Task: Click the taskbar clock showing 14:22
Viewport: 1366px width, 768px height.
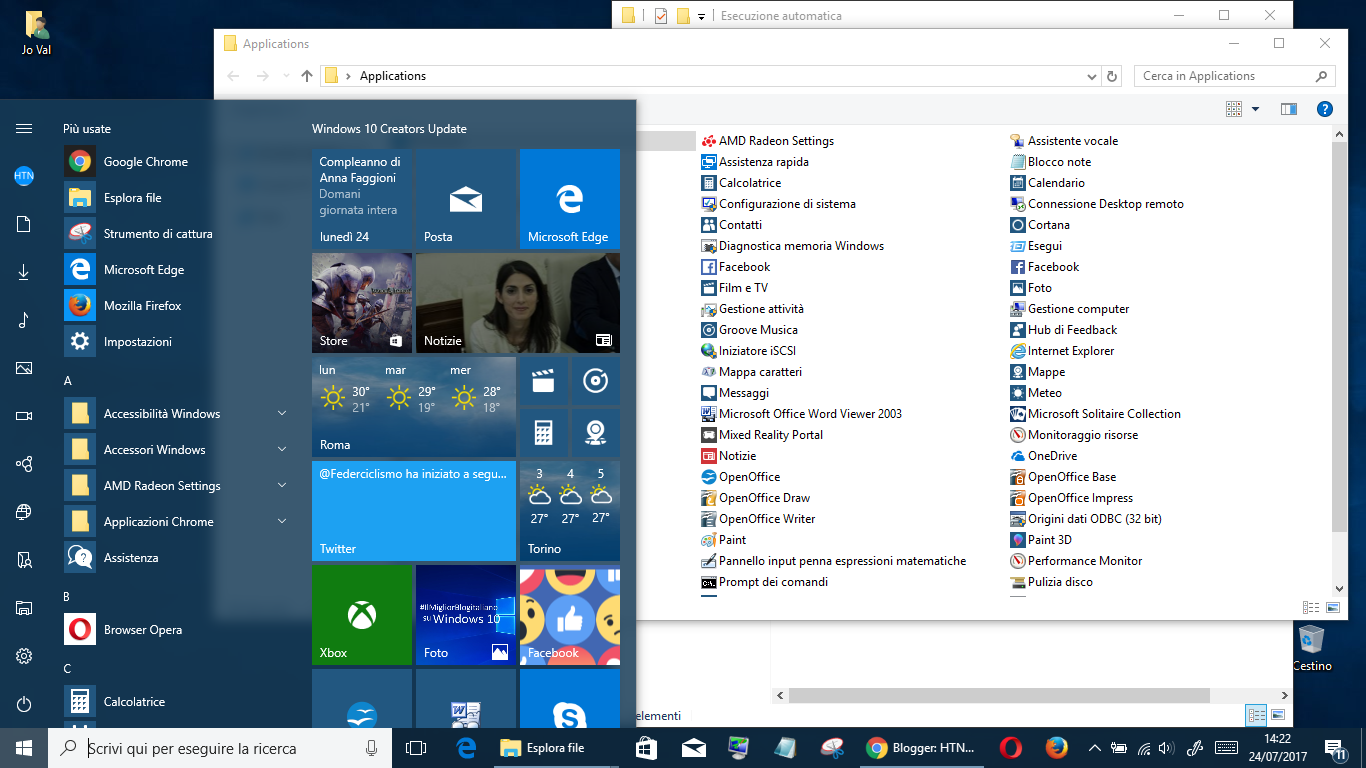Action: 1277,748
